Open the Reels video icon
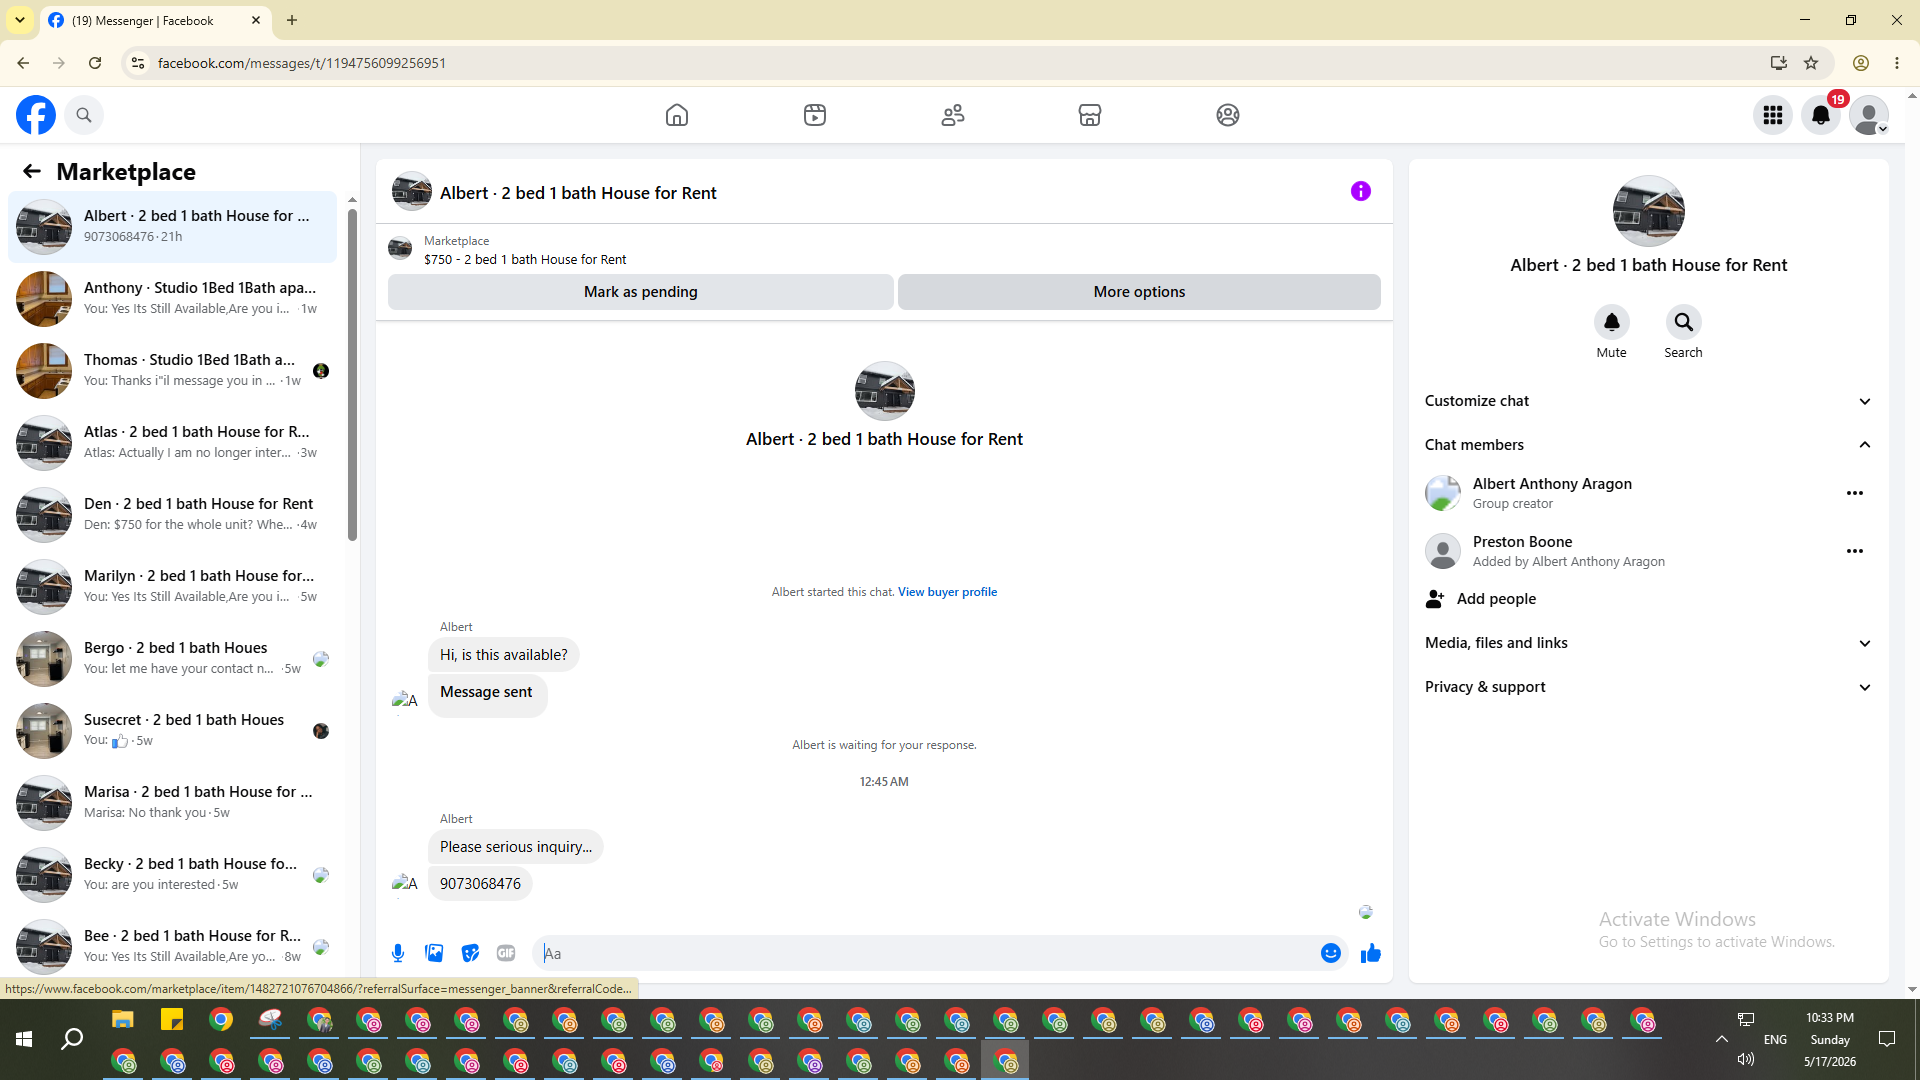The image size is (1920, 1080). click(x=815, y=115)
